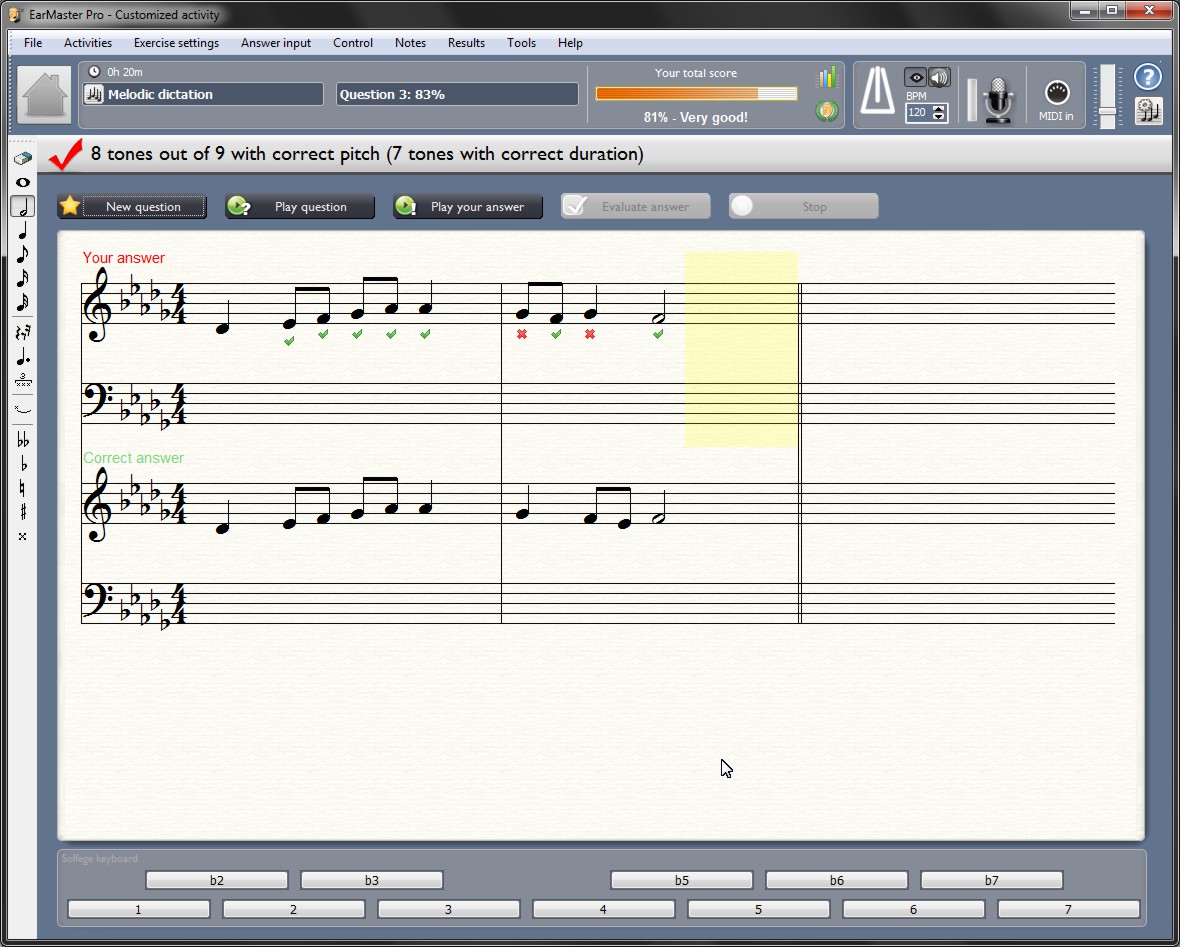The width and height of the screenshot is (1180, 947).
Task: Adjust the master volume slider handle
Action: (1107, 110)
